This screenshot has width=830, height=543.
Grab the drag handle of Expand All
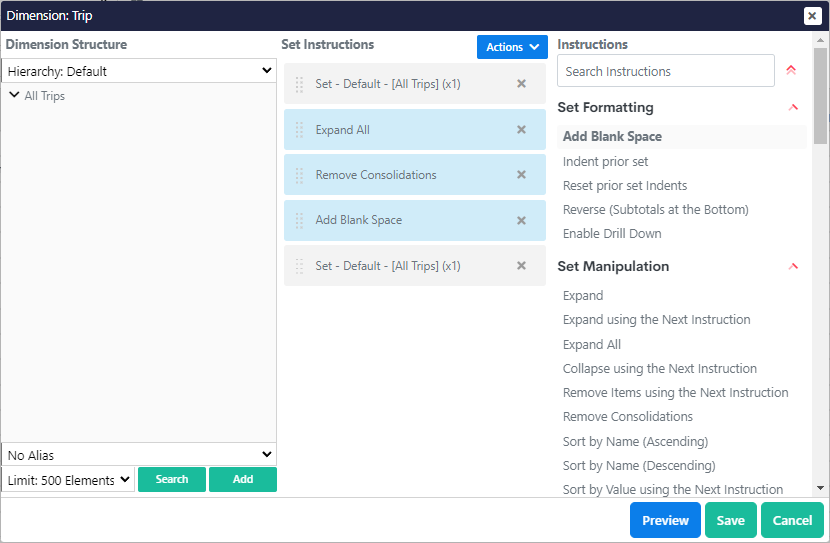[x=299, y=130]
